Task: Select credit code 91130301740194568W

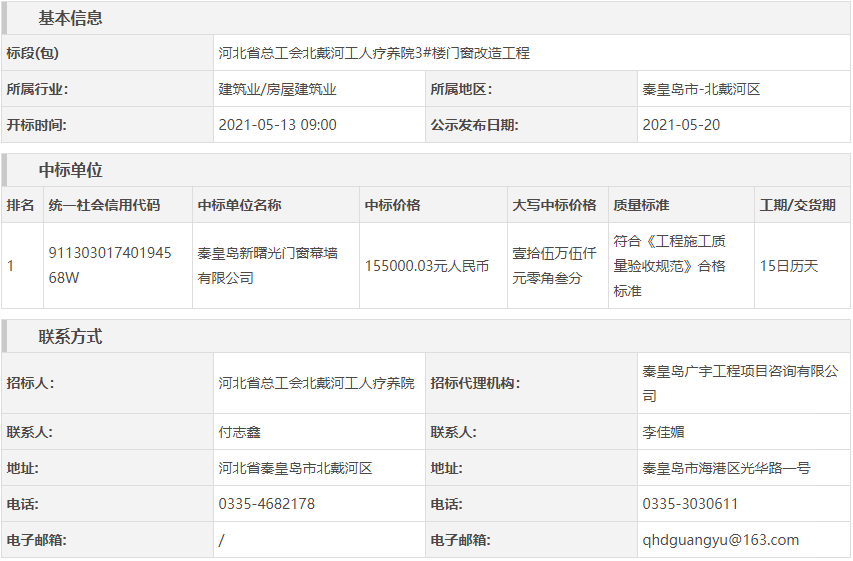Action: tap(110, 266)
